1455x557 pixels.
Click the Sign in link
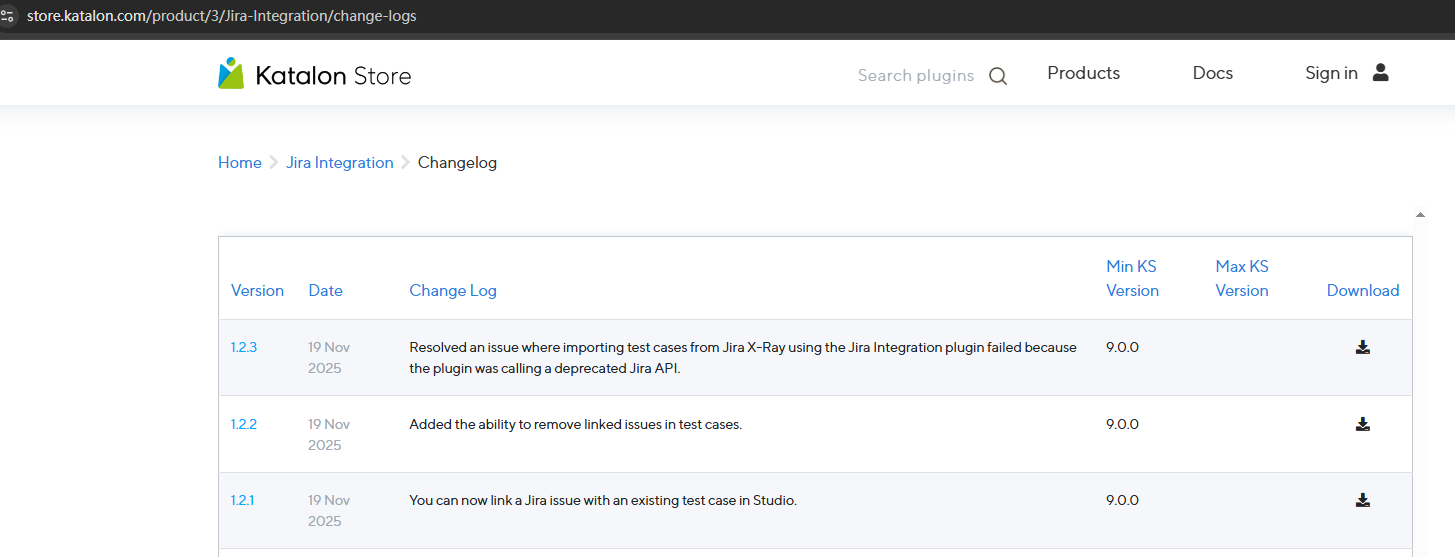click(1331, 73)
